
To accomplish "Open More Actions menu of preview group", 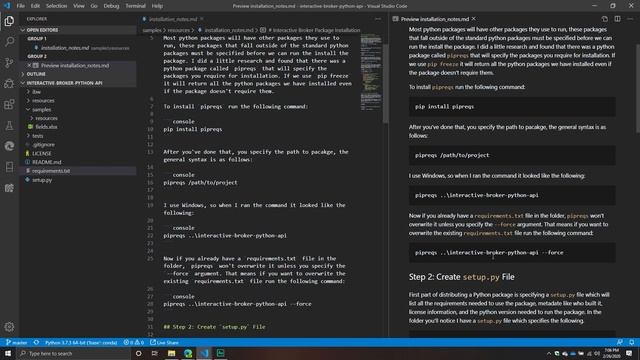I will pos(631,19).
